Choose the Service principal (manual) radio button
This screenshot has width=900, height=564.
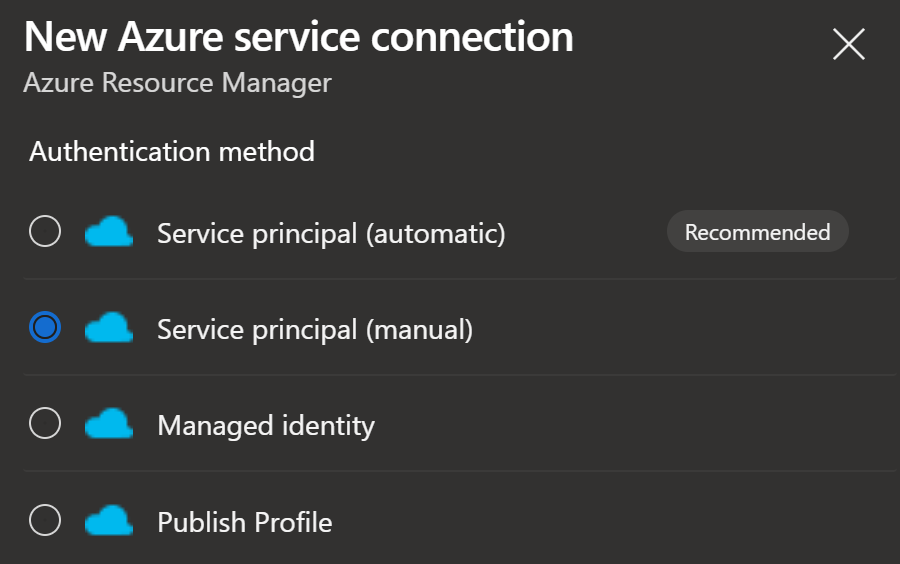click(45, 328)
